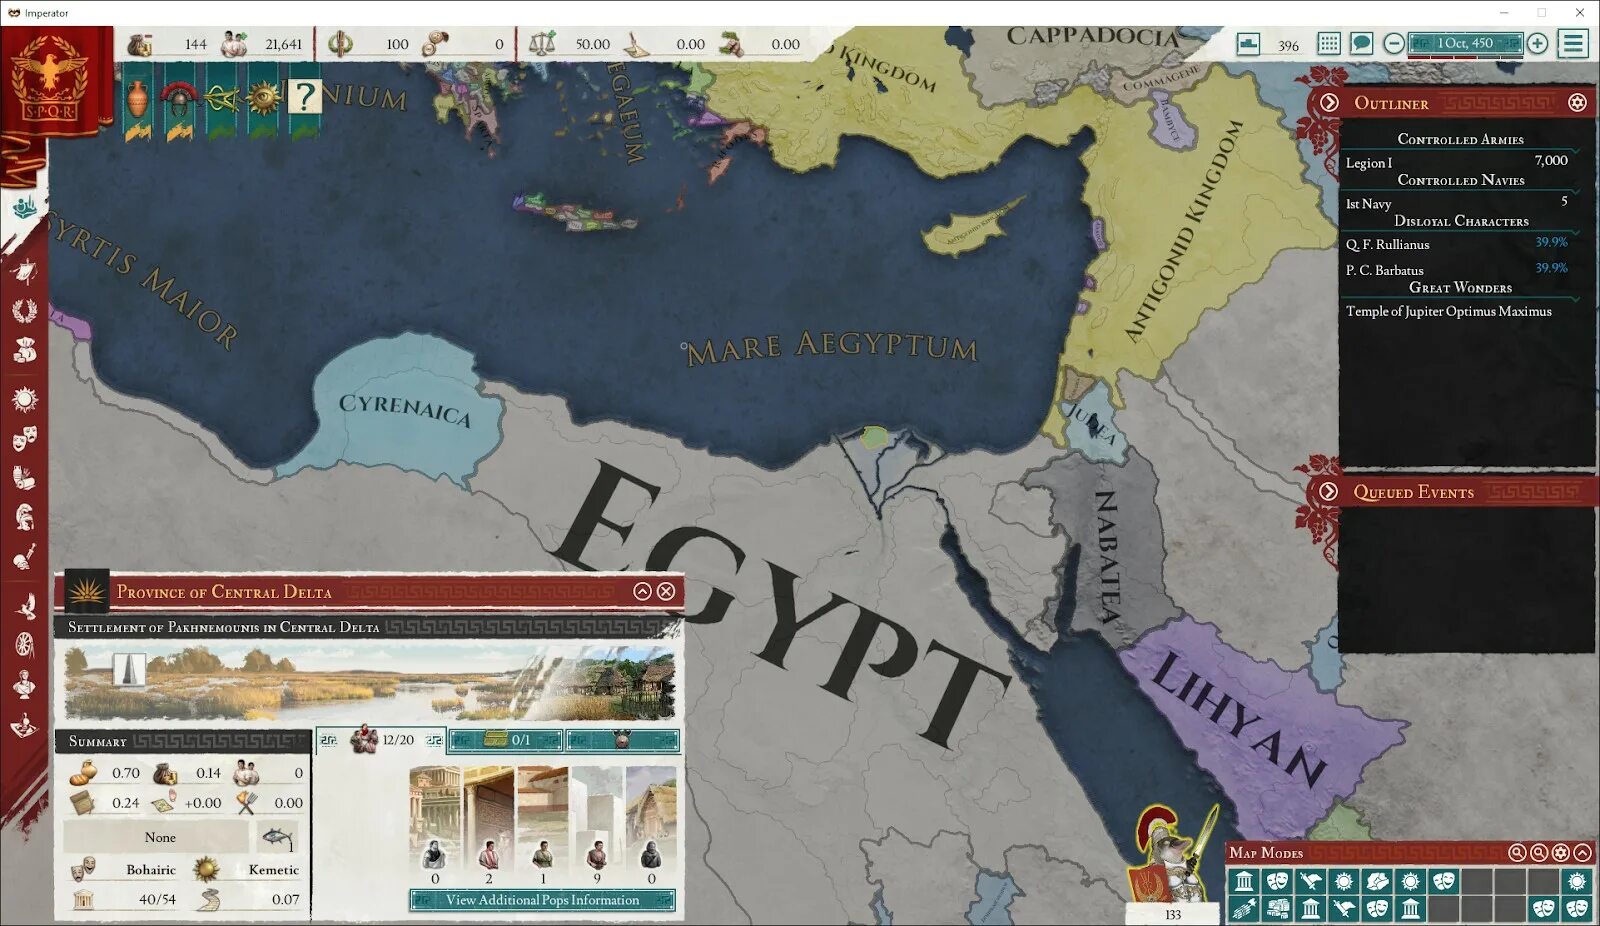Open the SPQR nation banner
This screenshot has height=926, width=1600.
50,80
